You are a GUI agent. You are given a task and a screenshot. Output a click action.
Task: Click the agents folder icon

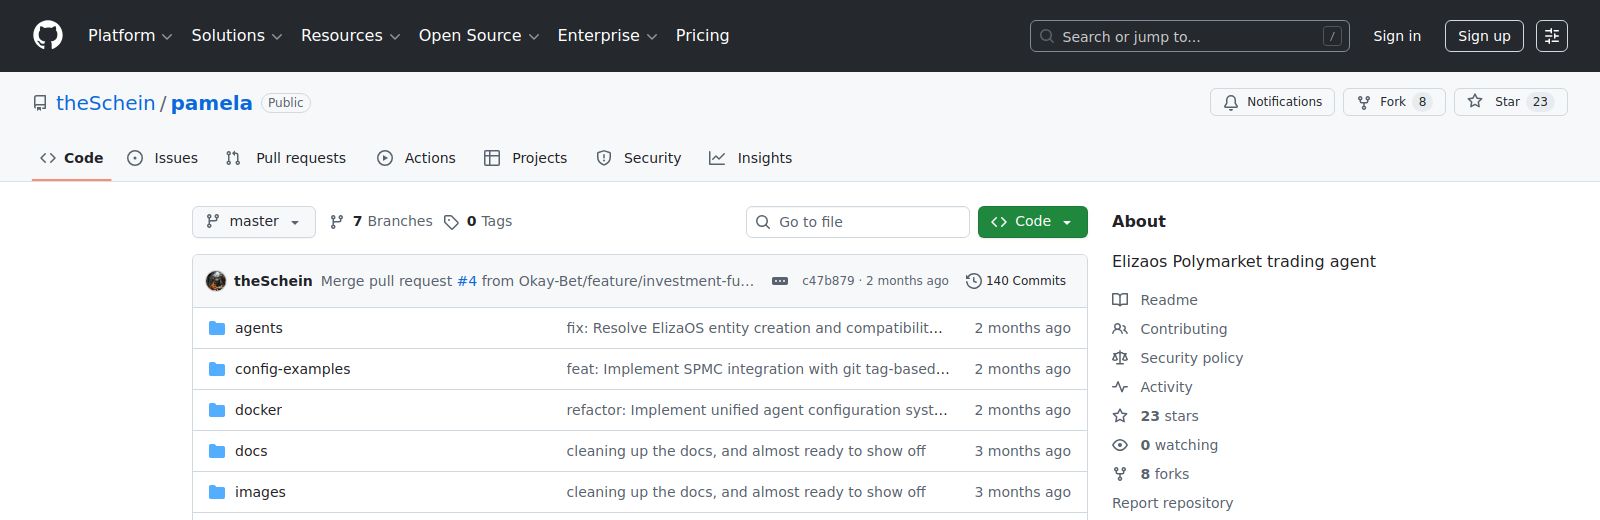217,328
